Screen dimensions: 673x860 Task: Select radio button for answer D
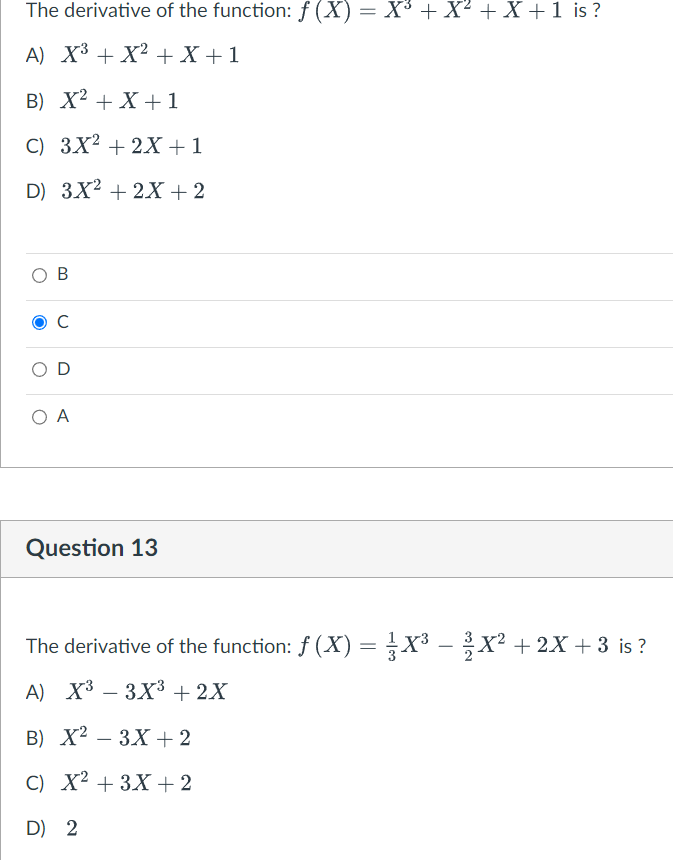(x=39, y=369)
